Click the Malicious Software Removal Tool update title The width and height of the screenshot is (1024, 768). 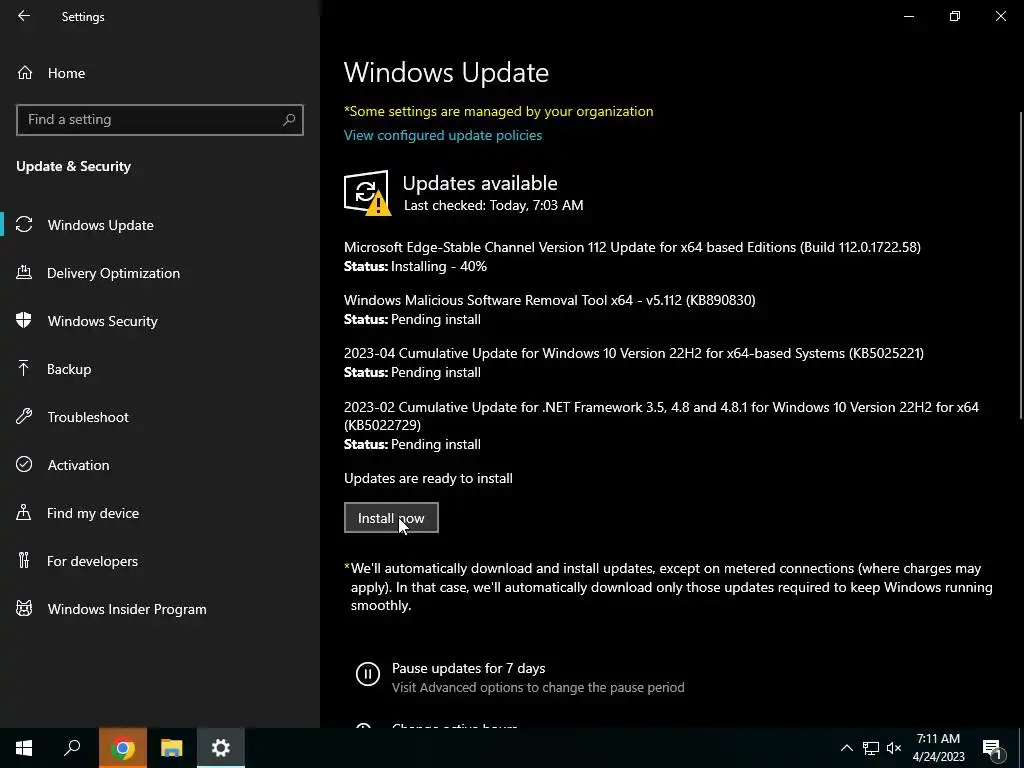(x=549, y=300)
